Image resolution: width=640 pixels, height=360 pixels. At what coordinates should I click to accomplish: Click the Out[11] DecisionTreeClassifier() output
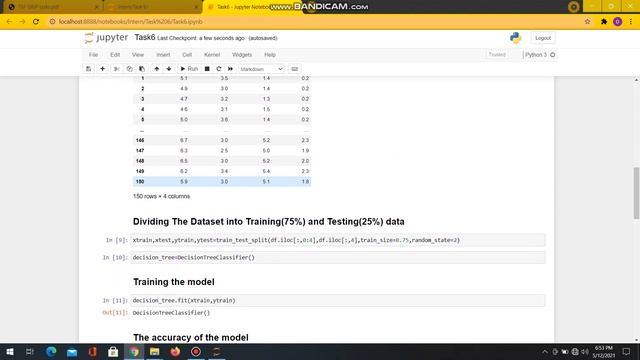pos(171,313)
